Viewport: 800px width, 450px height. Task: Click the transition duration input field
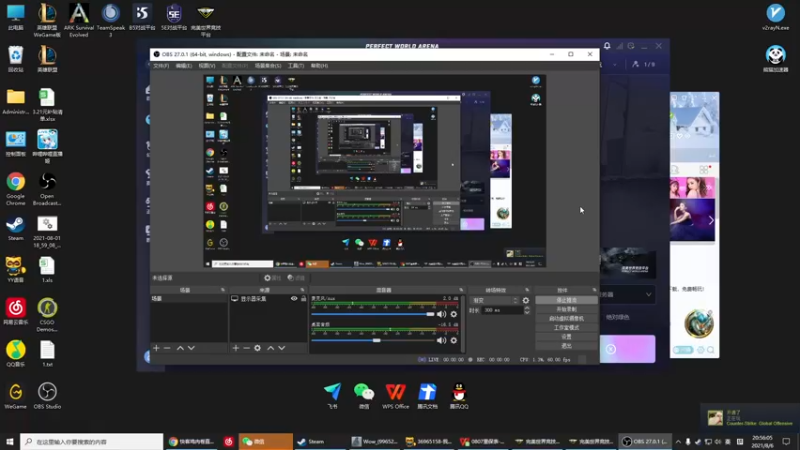coord(502,310)
